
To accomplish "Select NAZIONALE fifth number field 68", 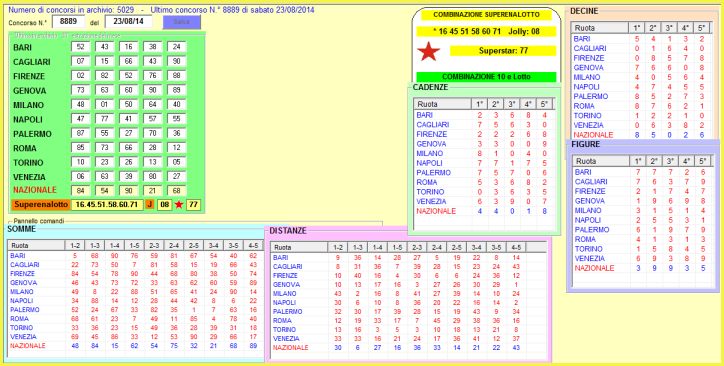I will [x=176, y=190].
